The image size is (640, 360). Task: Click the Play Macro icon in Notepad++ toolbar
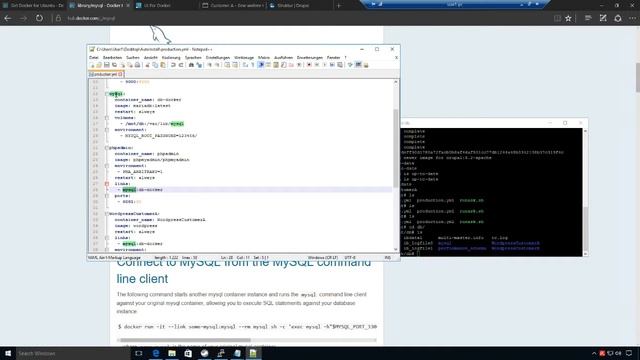tap(324, 65)
